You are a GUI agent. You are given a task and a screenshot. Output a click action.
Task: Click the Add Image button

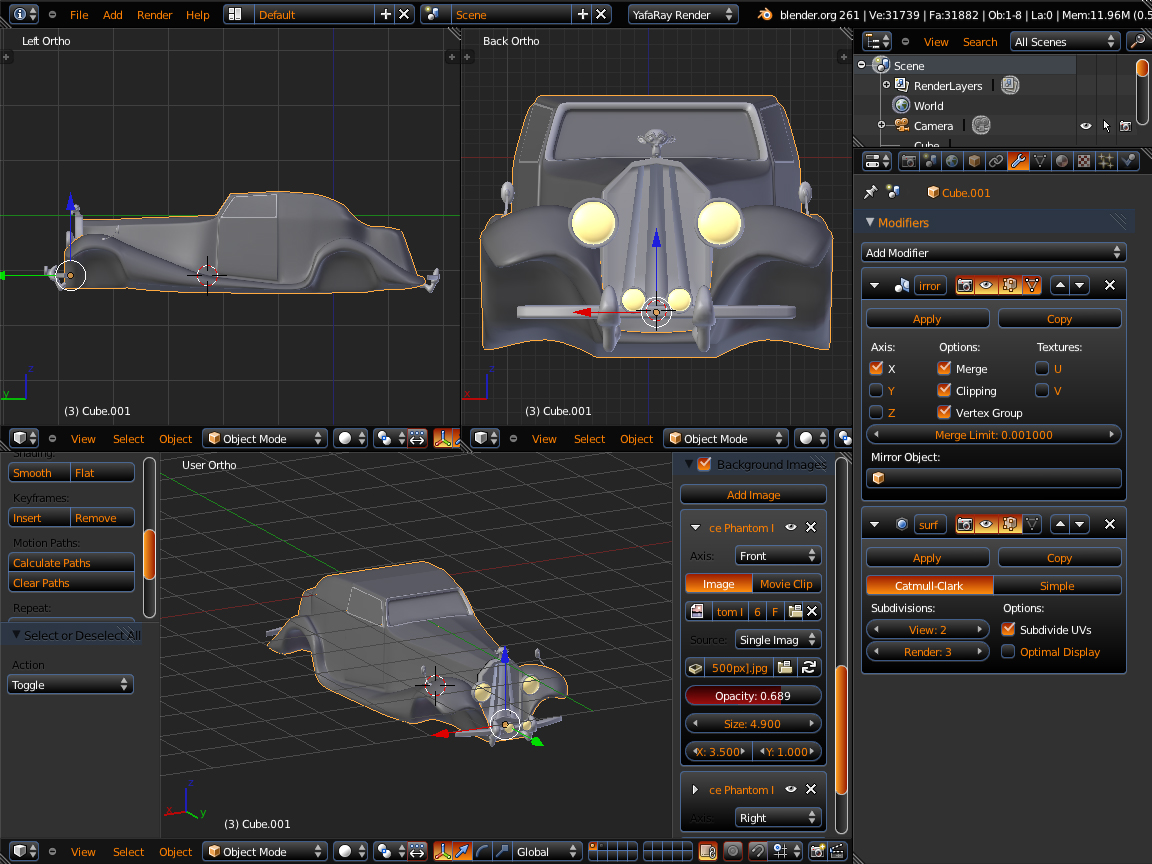(x=753, y=494)
